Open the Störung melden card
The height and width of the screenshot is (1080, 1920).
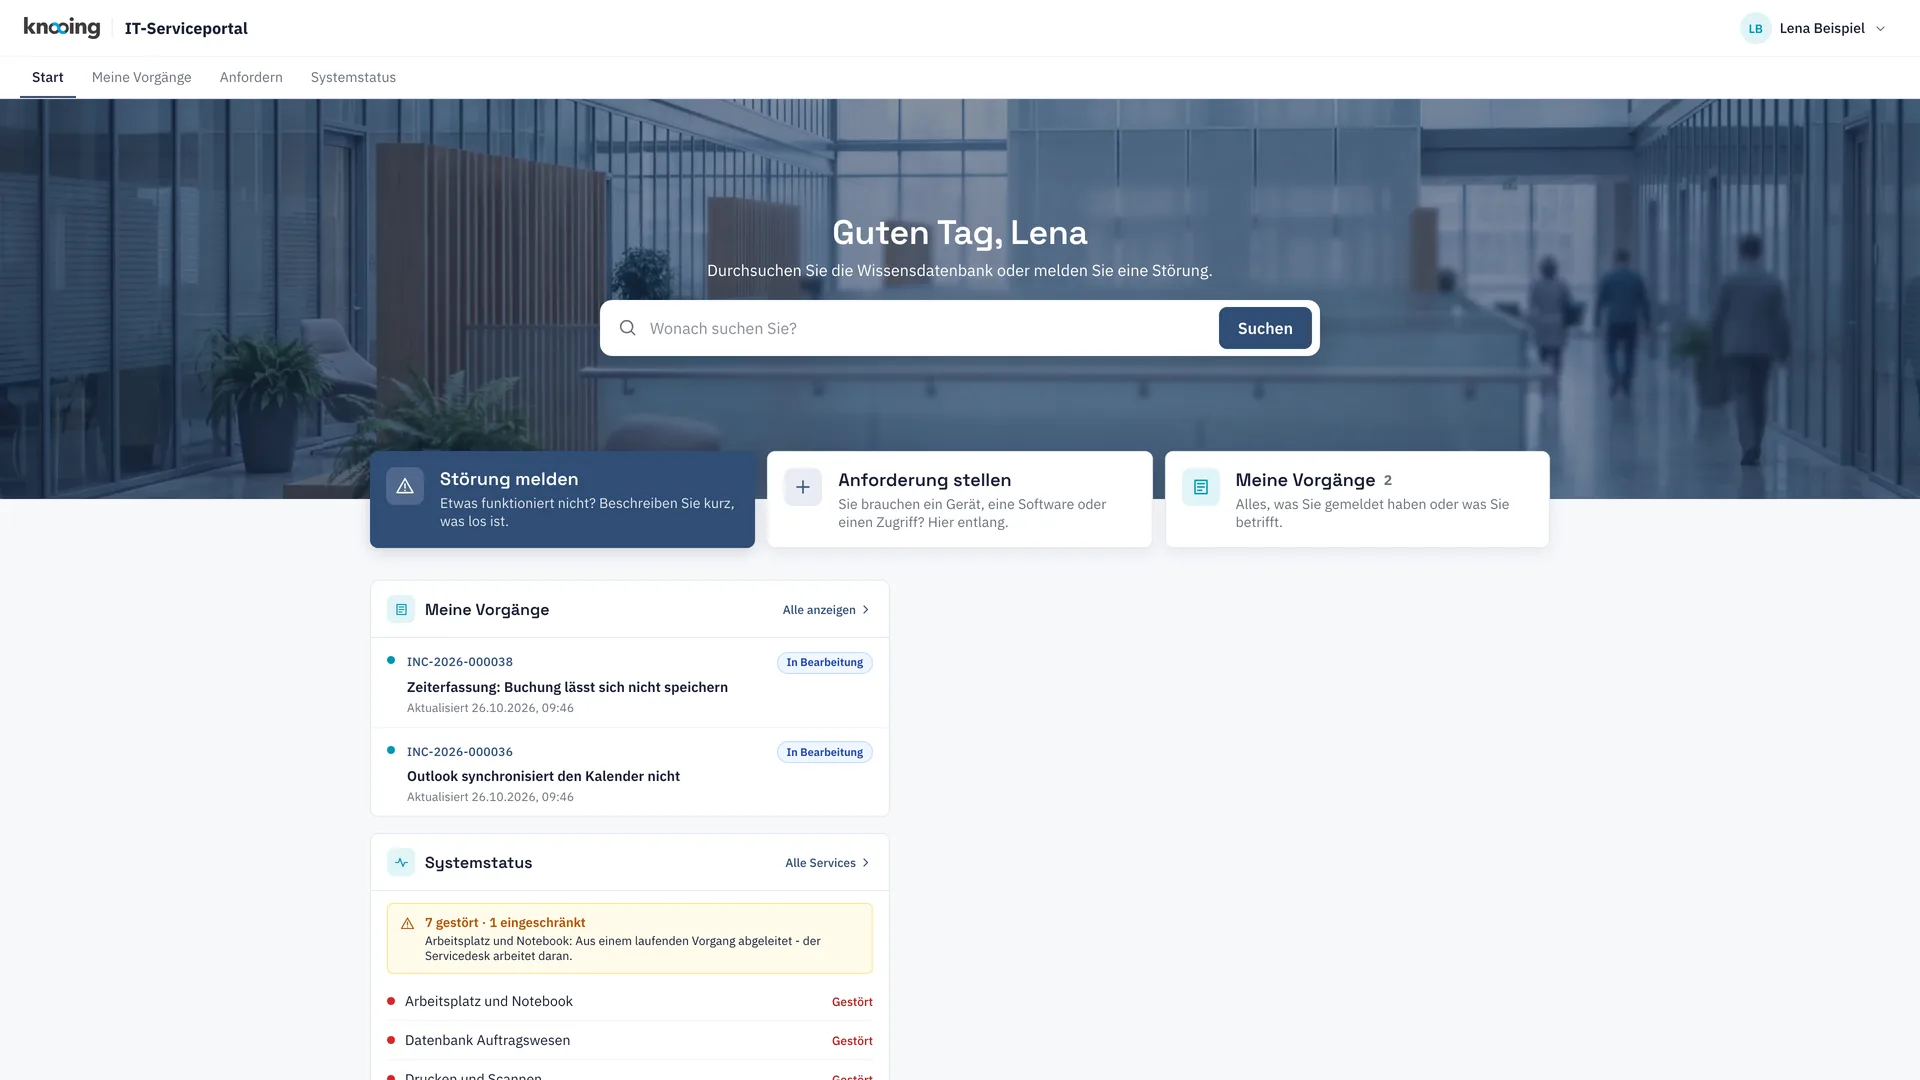click(562, 499)
